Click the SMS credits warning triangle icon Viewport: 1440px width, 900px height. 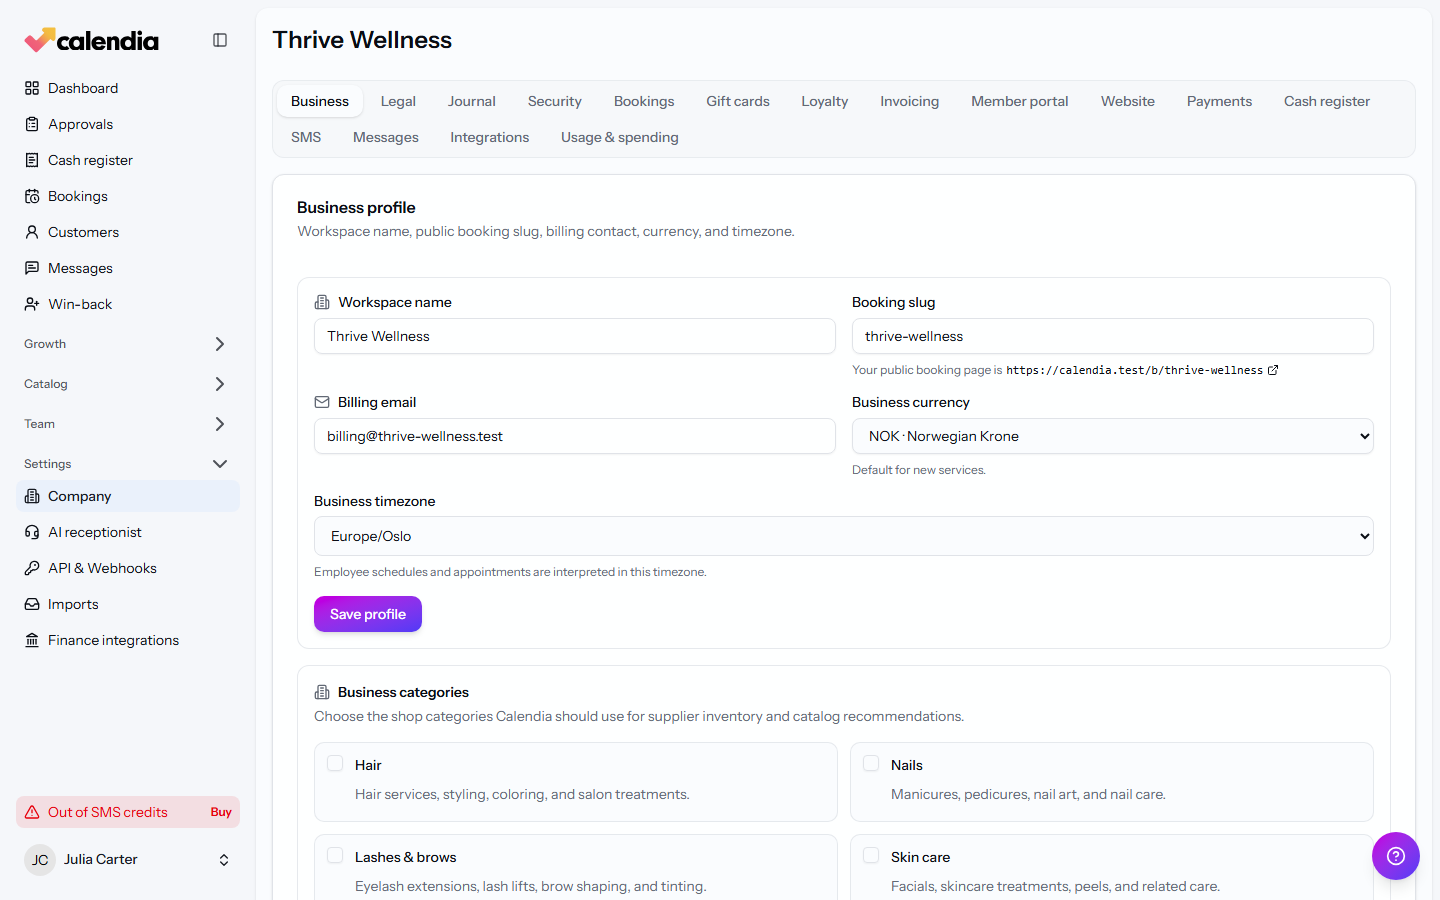pos(32,812)
